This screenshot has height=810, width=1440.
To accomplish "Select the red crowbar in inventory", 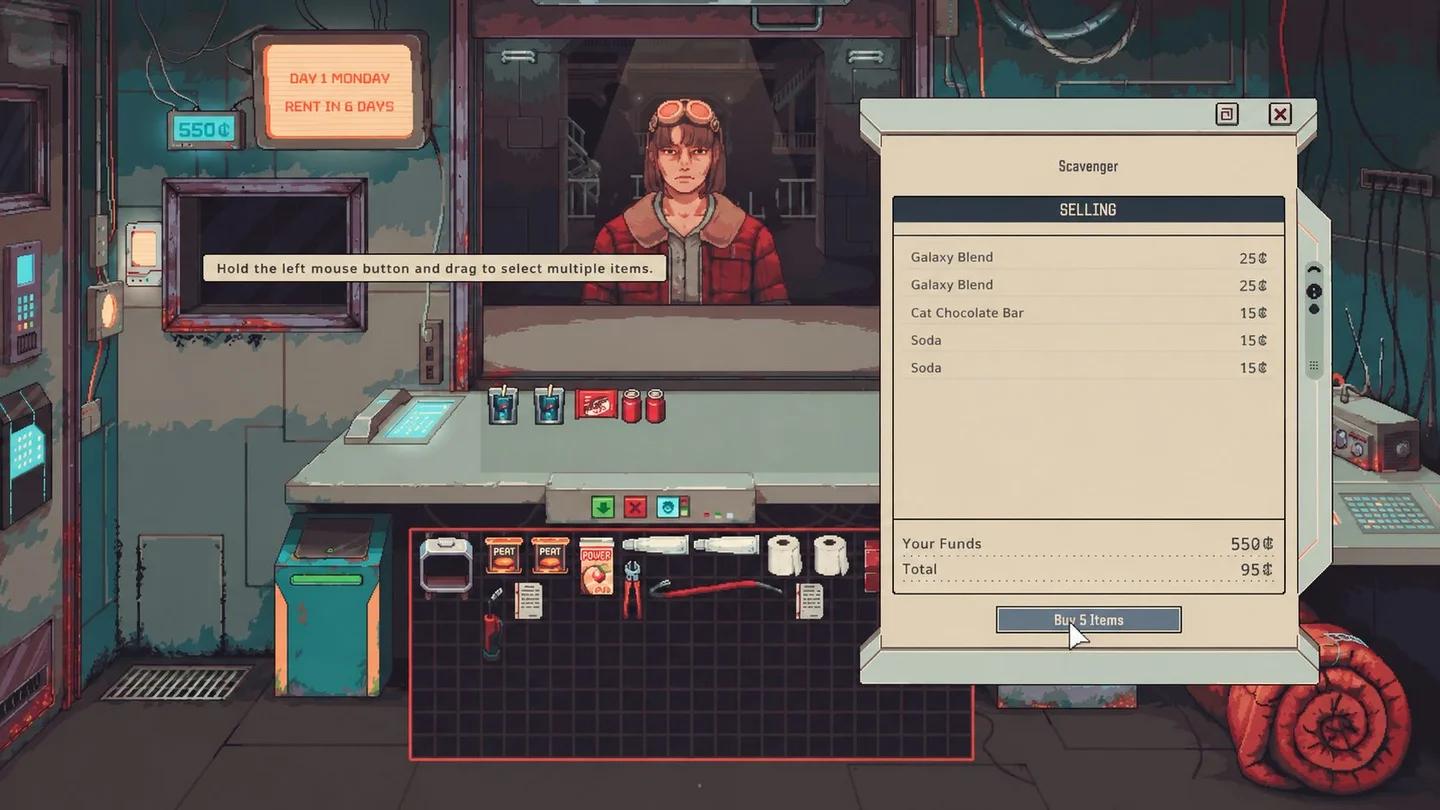I will click(x=716, y=587).
